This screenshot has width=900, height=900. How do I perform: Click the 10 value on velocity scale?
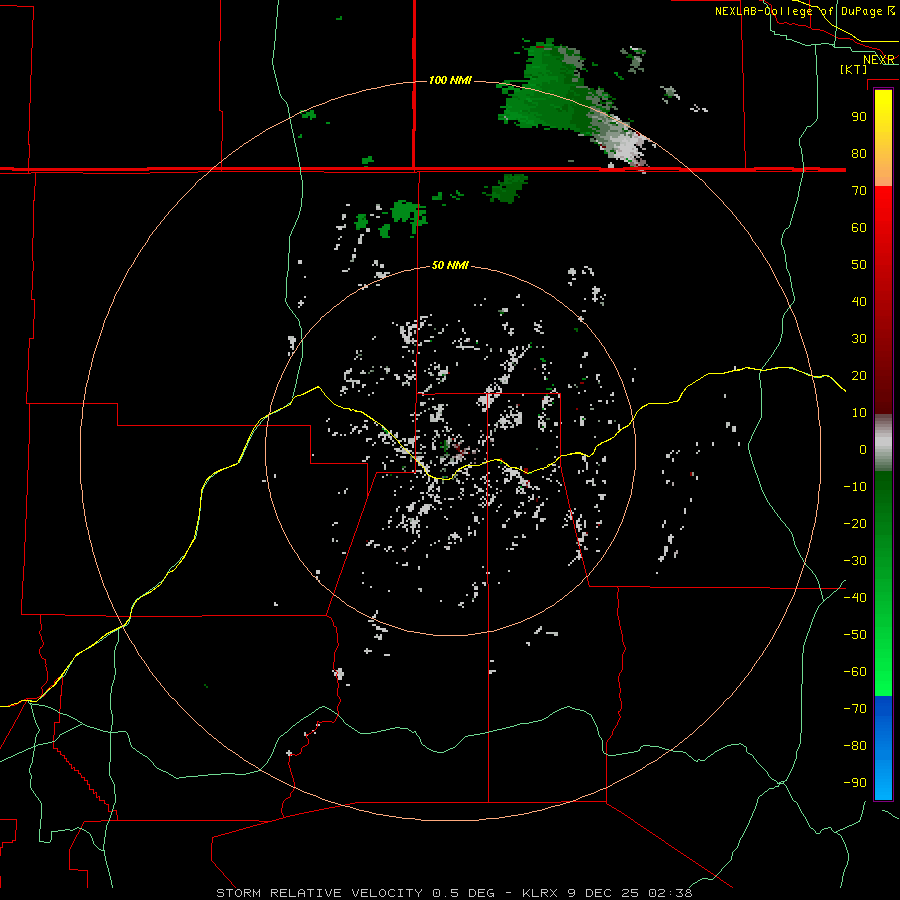pos(859,413)
